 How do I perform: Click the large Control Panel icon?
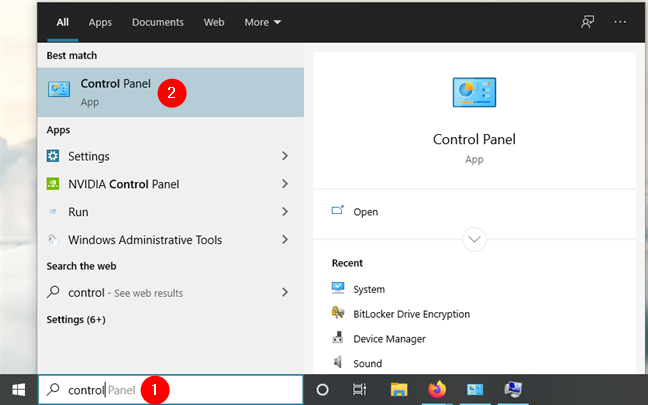pyautogui.click(x=474, y=92)
